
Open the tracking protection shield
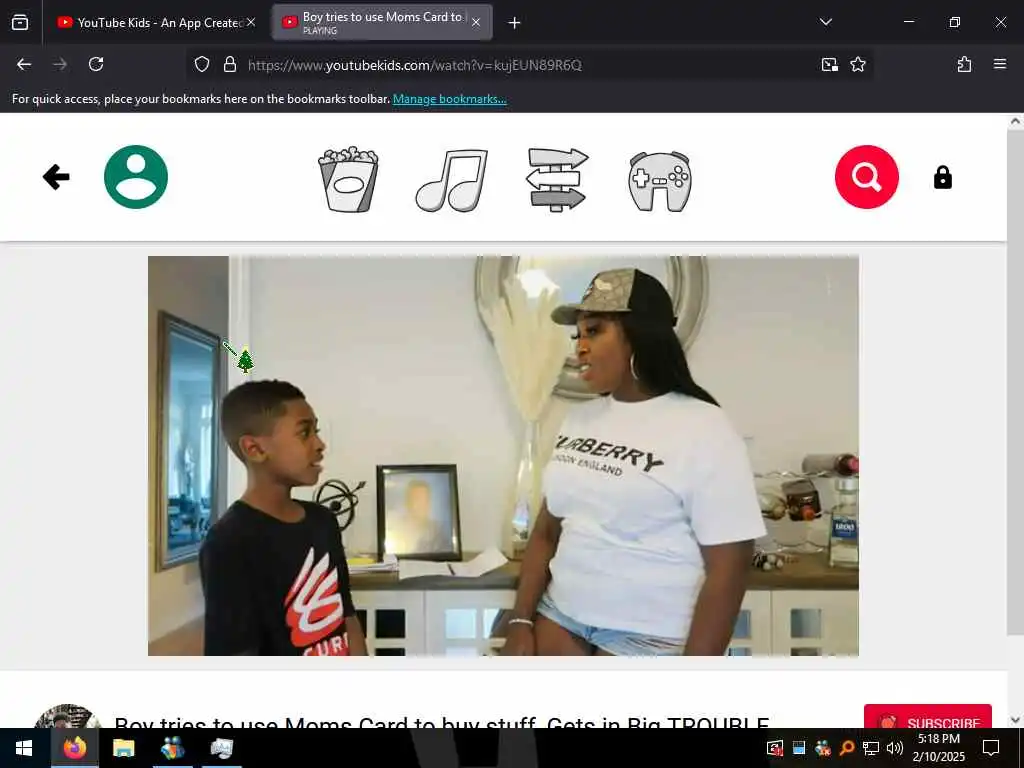click(x=202, y=65)
